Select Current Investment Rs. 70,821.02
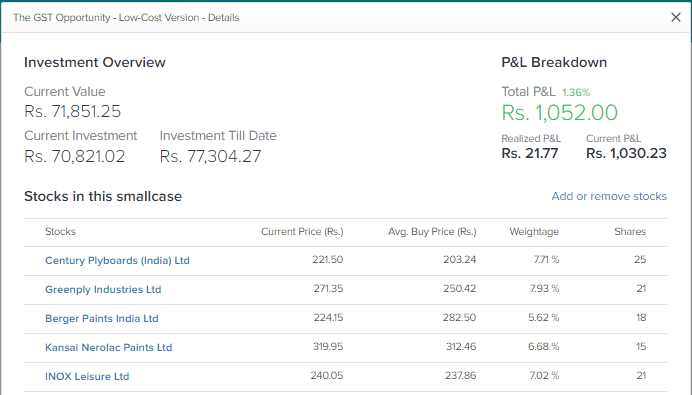The height and width of the screenshot is (395, 692). [75, 156]
